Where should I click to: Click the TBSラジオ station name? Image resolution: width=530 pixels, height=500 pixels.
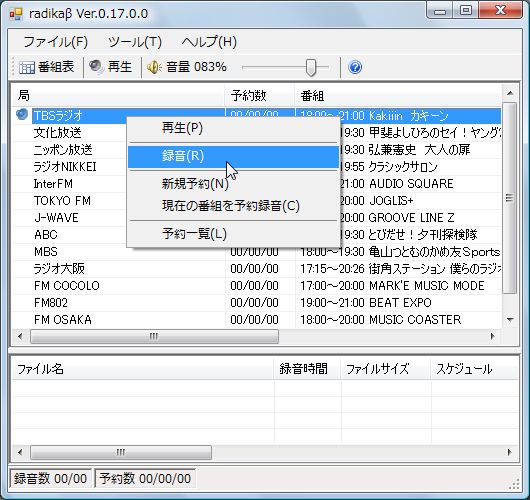[x=58, y=116]
